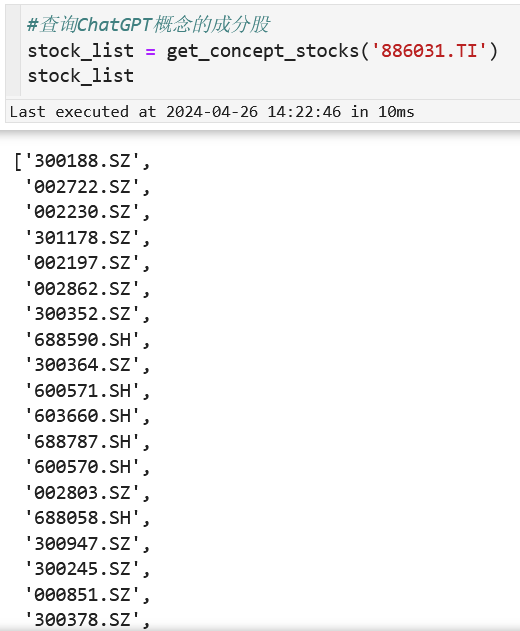Click the comment line about ChatGPT concept stocks
This screenshot has height=631, width=520.
click(x=148, y=25)
